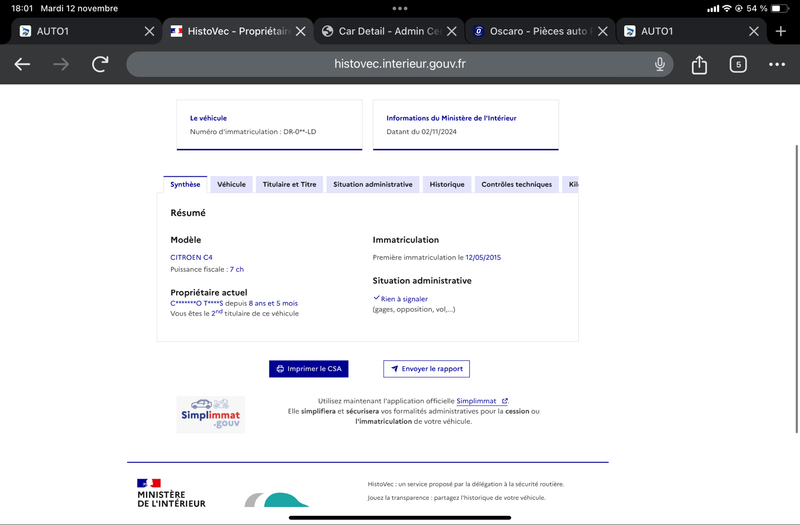The height and width of the screenshot is (525, 800).
Task: Open the Véhicule tab
Action: tap(231, 184)
